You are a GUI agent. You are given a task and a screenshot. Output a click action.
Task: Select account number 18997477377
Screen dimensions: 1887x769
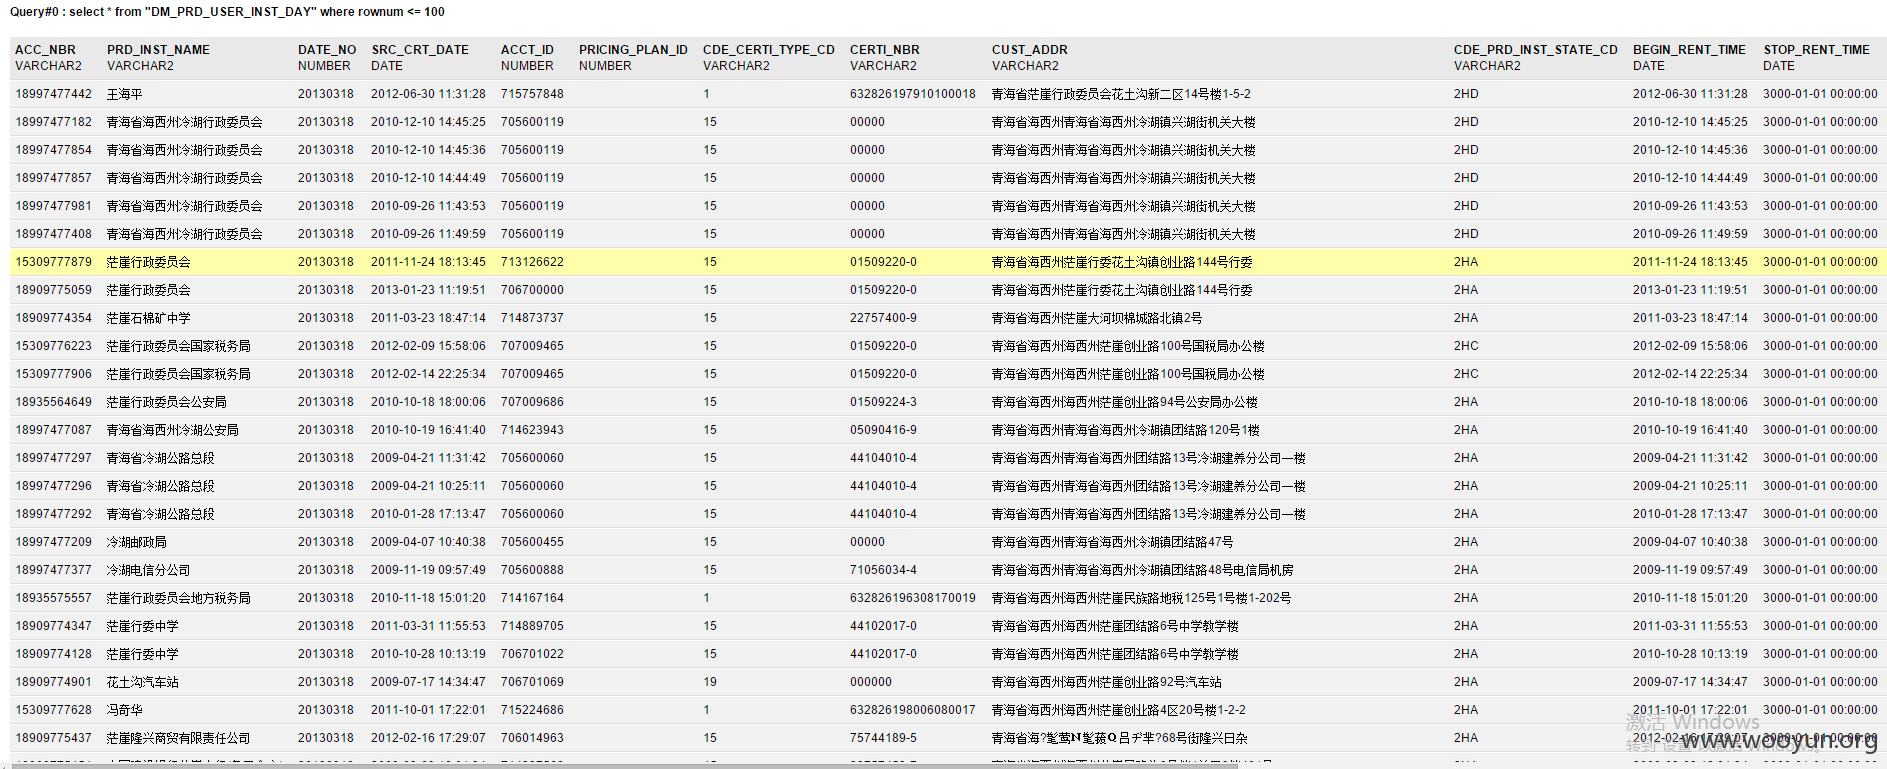tap(53, 570)
